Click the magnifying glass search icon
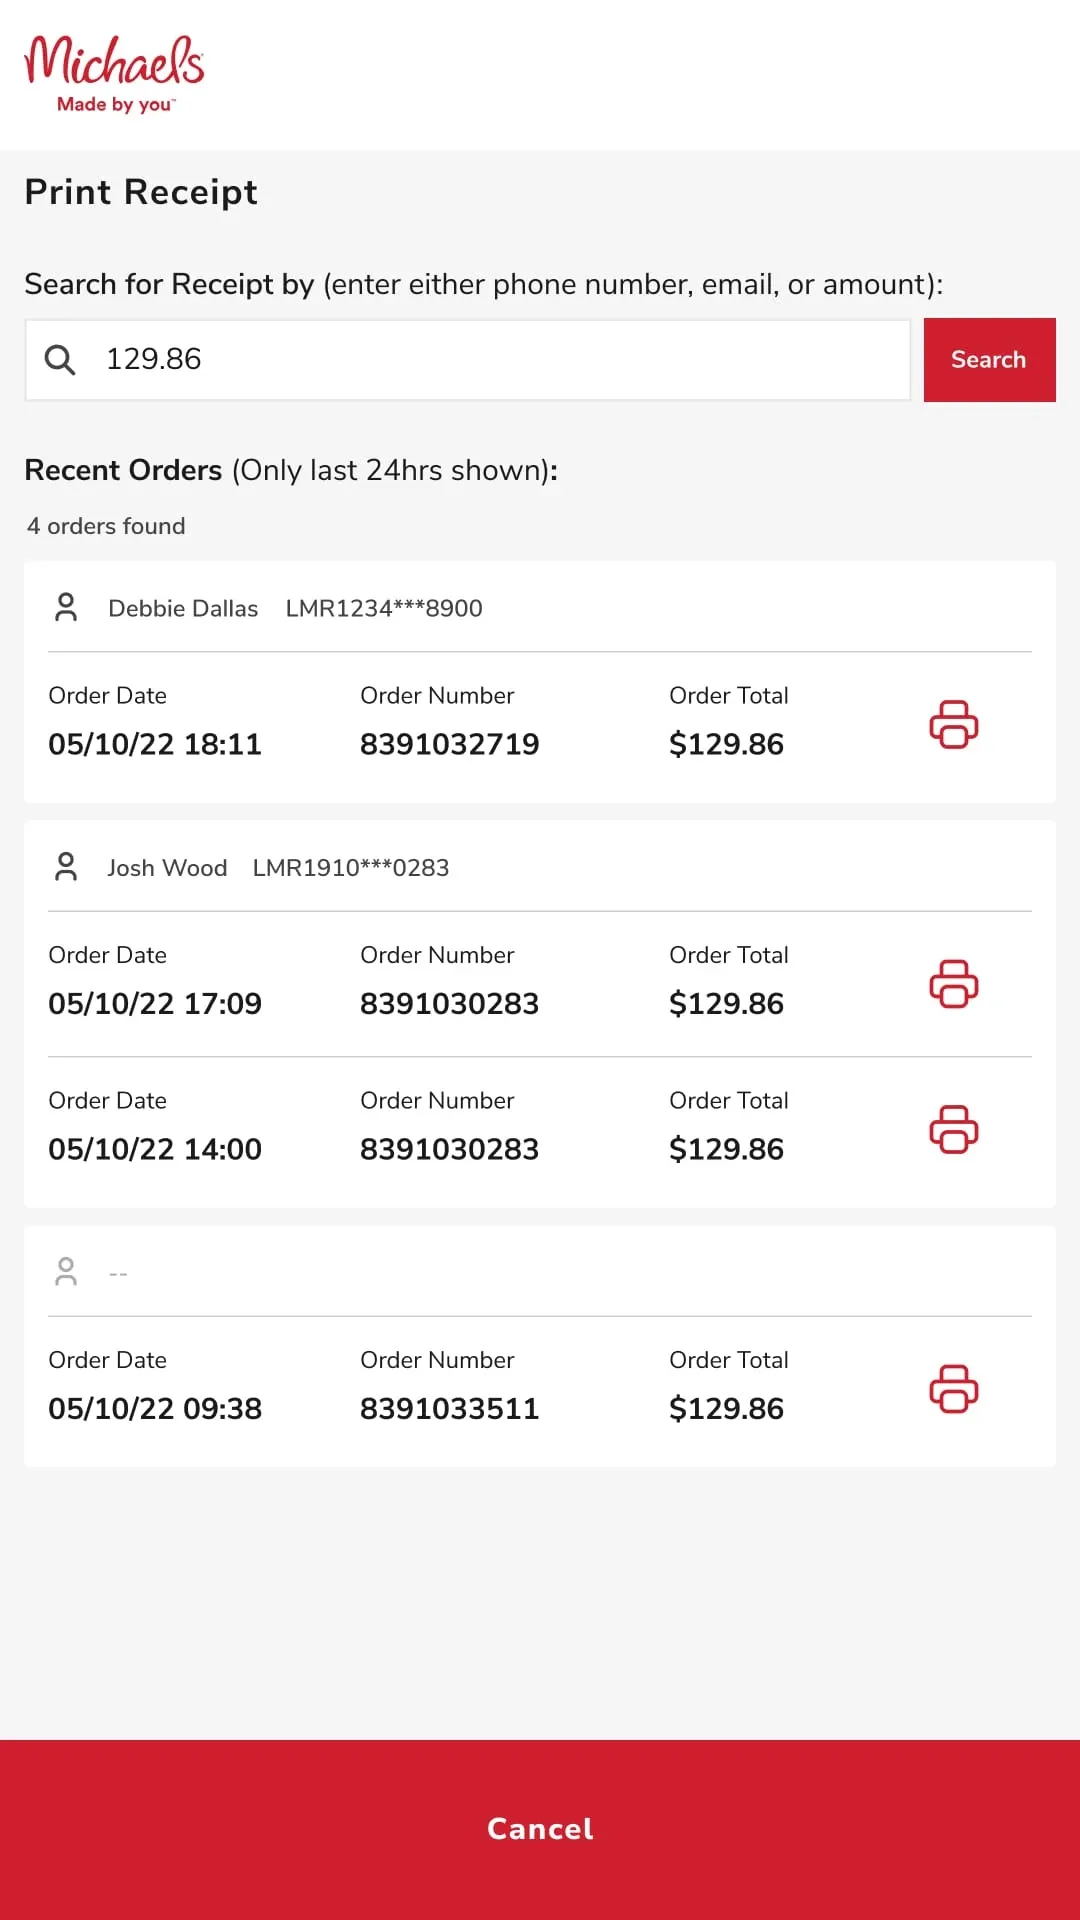Image resolution: width=1080 pixels, height=1920 pixels. [x=60, y=360]
